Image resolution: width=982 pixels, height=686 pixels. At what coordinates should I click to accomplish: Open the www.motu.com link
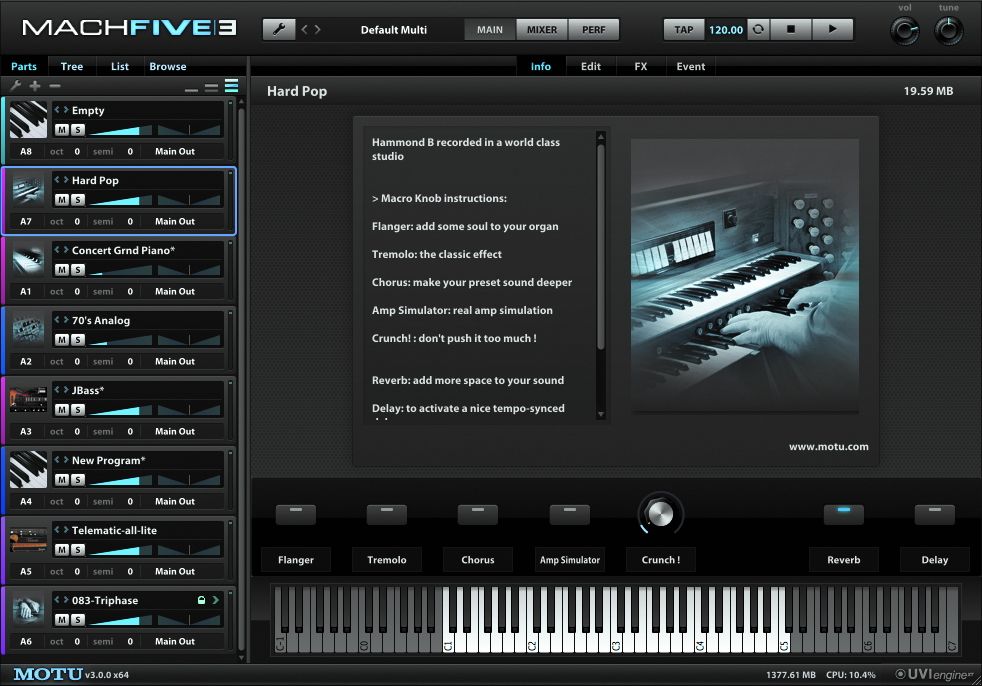[829, 447]
